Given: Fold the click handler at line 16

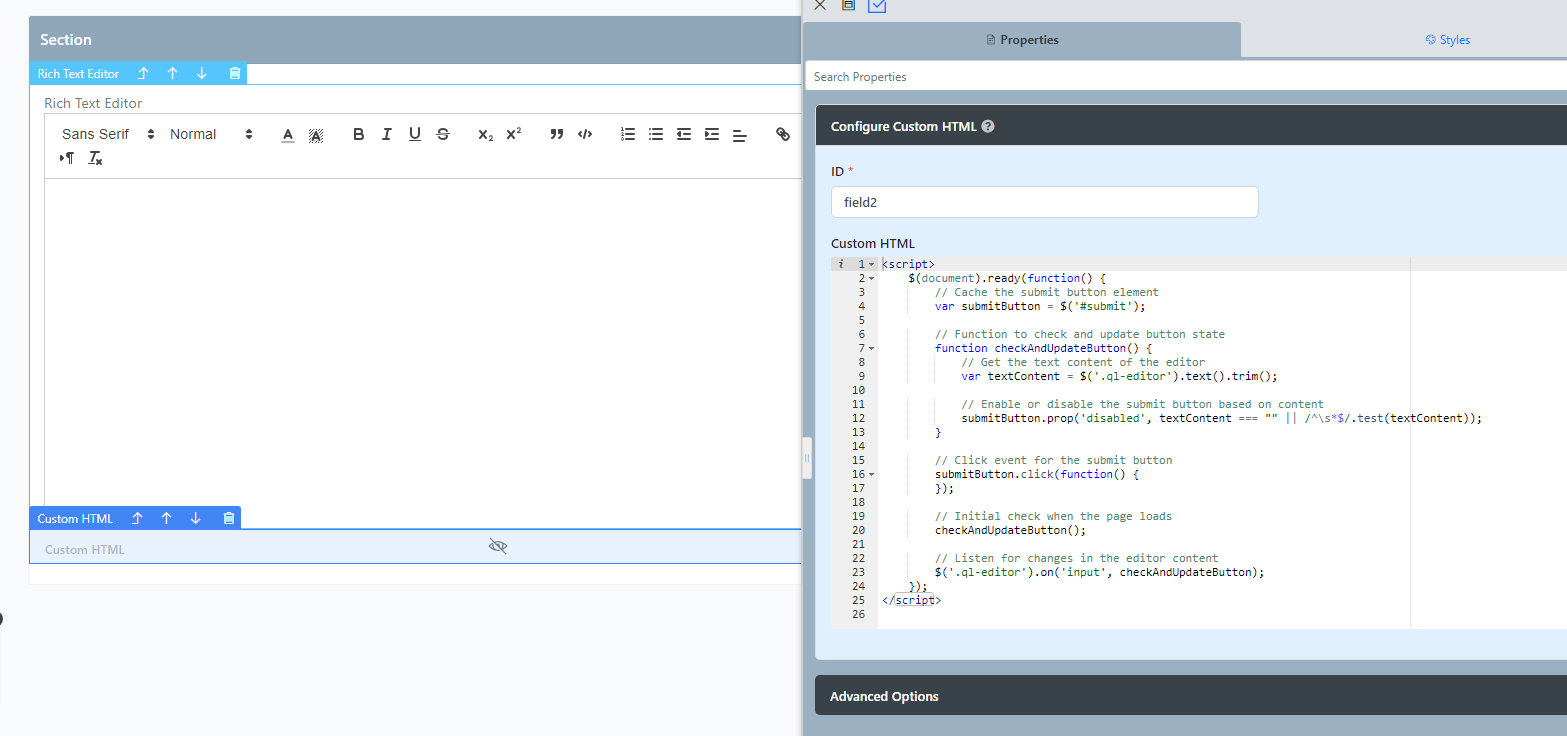Looking at the screenshot, I should (x=872, y=474).
